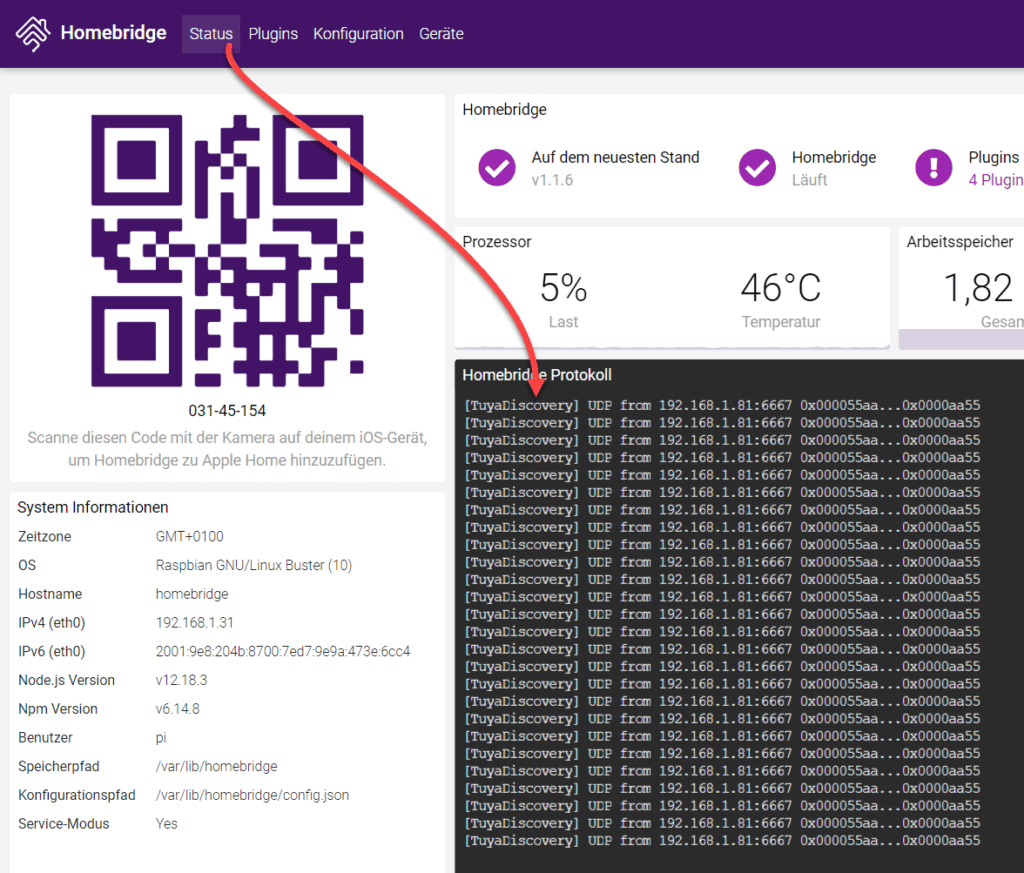Viewport: 1024px width, 873px height.
Task: Go to the Geräte tab
Action: (x=441, y=34)
